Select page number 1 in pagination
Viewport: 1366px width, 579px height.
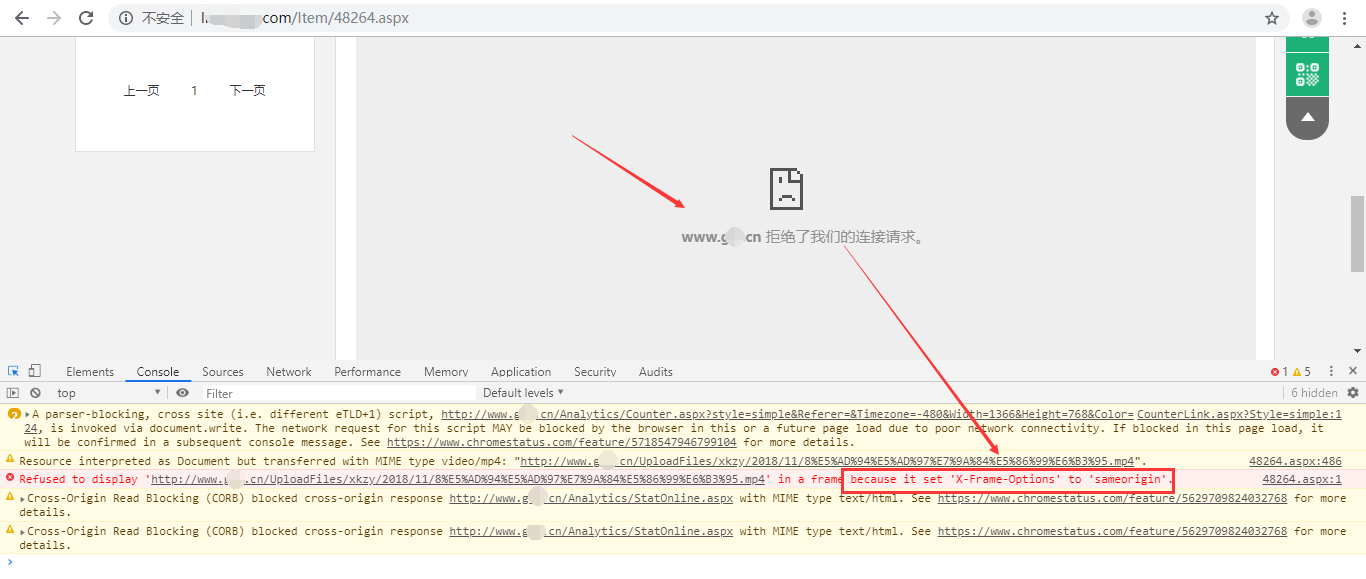(194, 91)
